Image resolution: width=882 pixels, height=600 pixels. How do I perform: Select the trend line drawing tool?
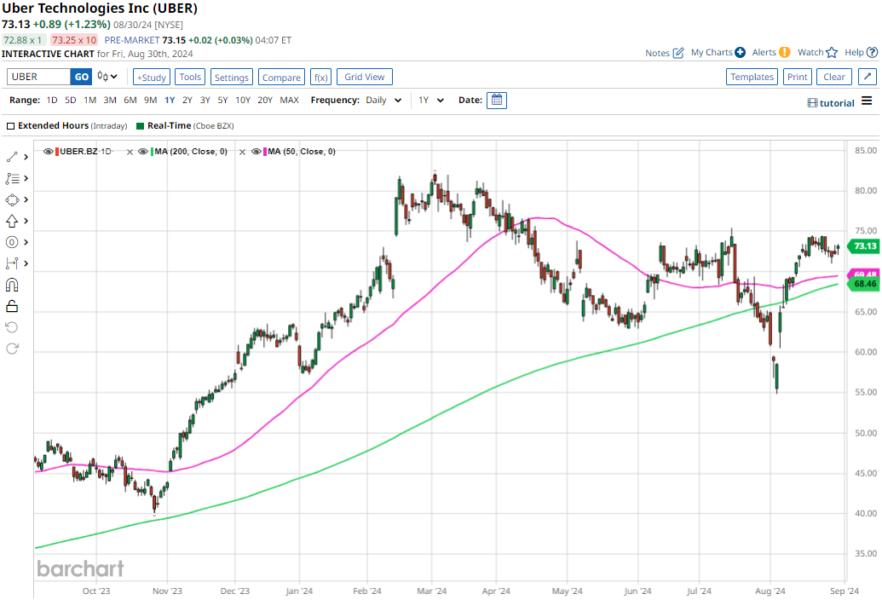[x=12, y=157]
